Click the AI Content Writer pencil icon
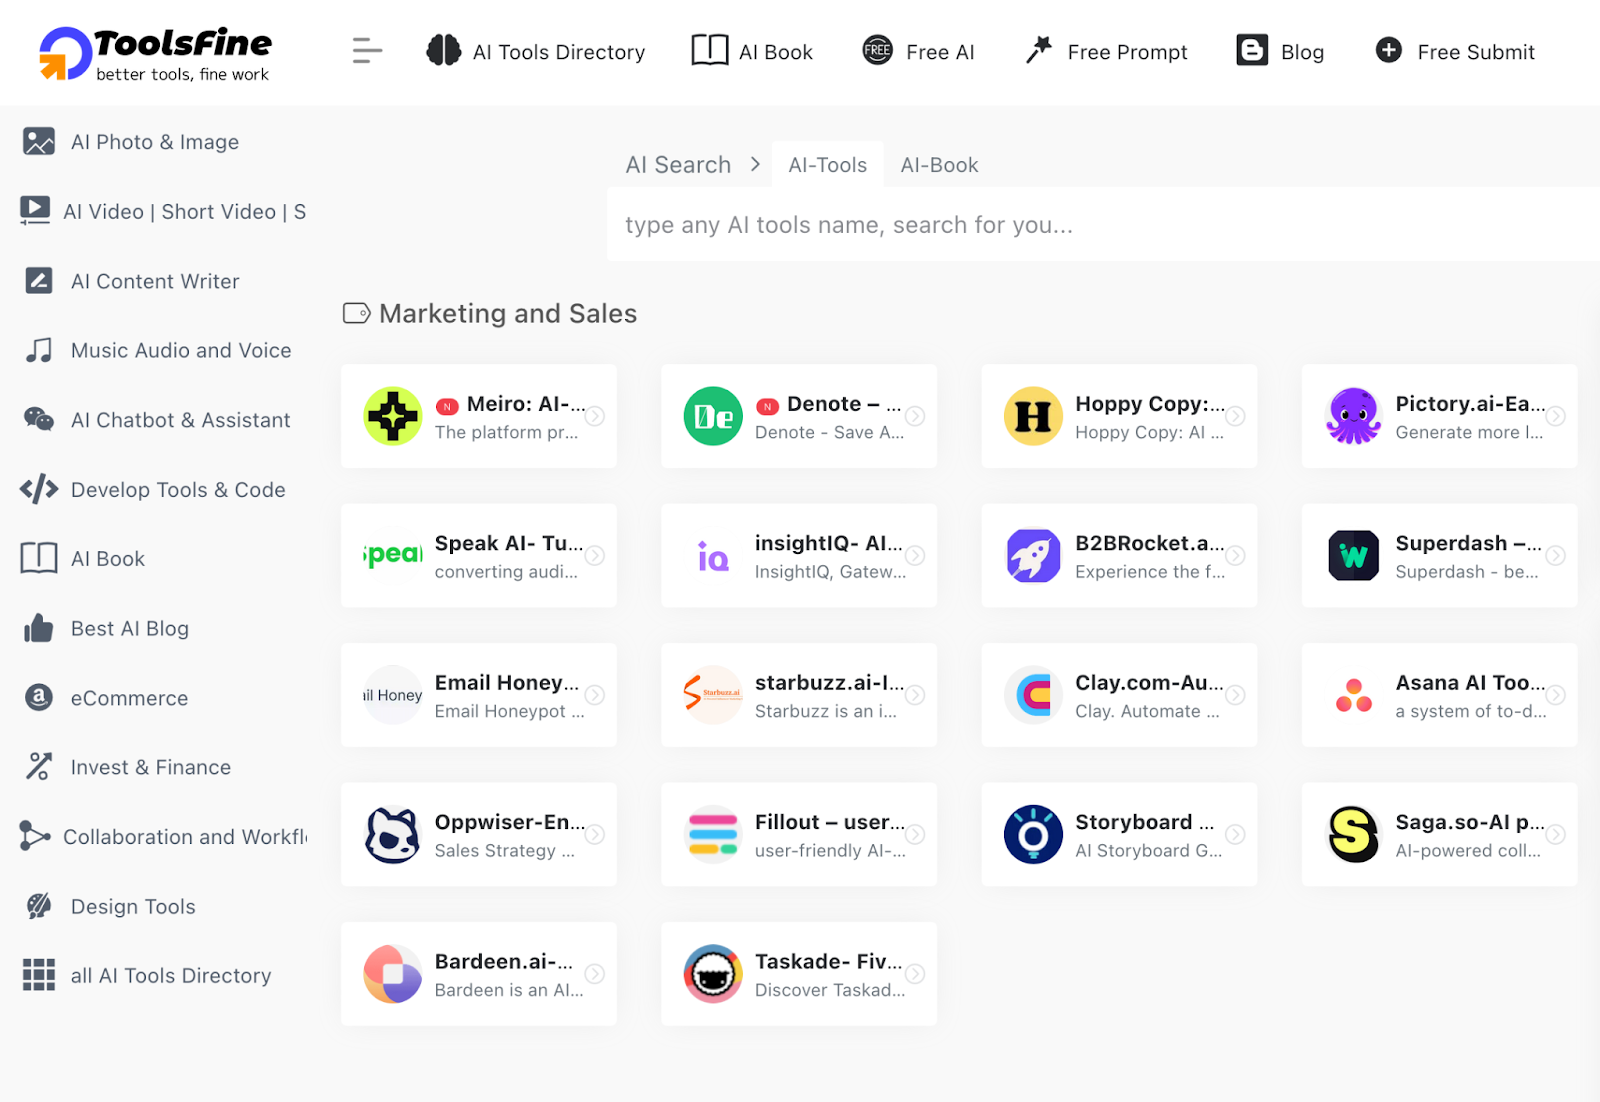Screen dimensions: 1600x1102 39,281
